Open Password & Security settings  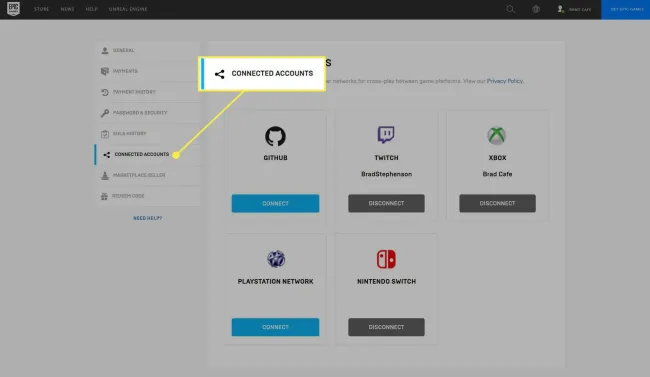click(147, 113)
